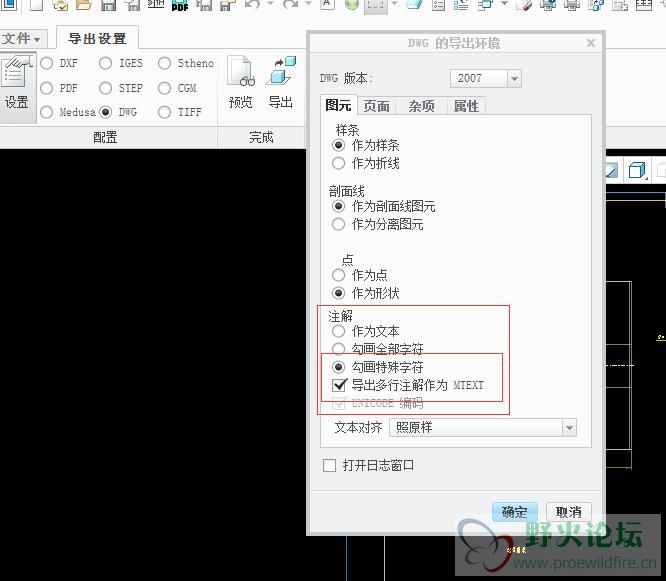Choose 作为剖面线图元 option

(339, 206)
